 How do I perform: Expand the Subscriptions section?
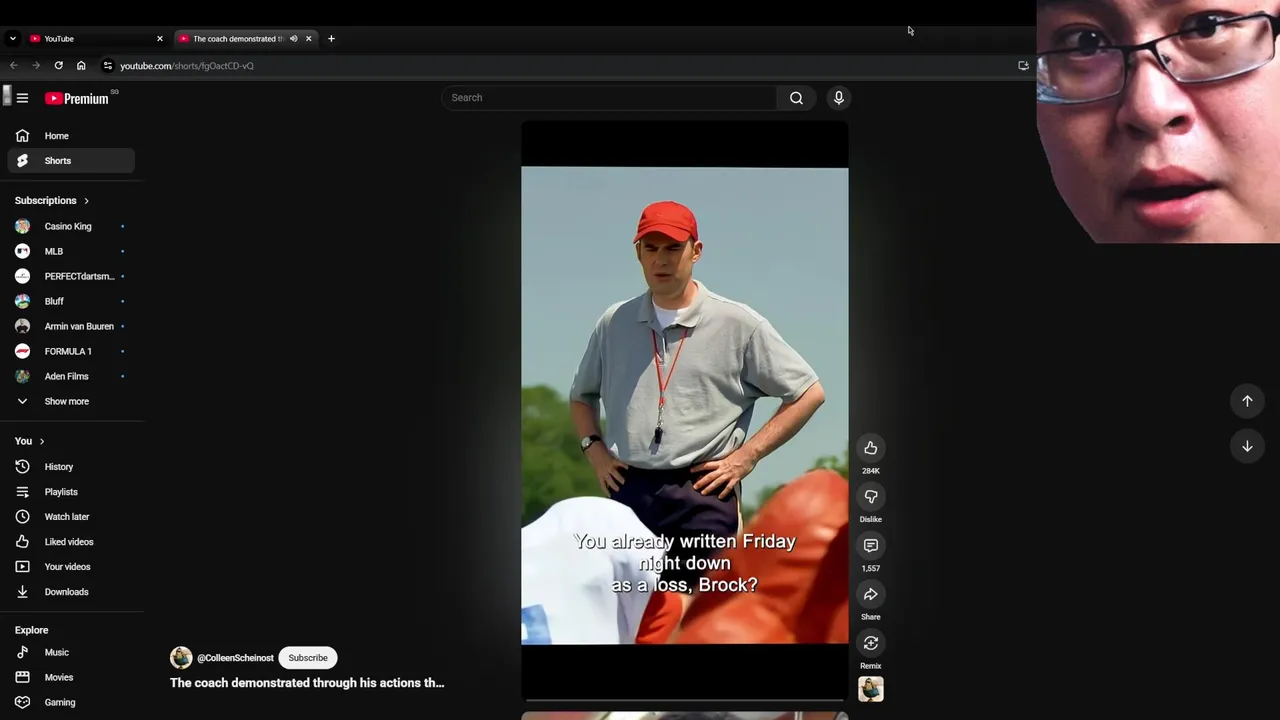[52, 201]
